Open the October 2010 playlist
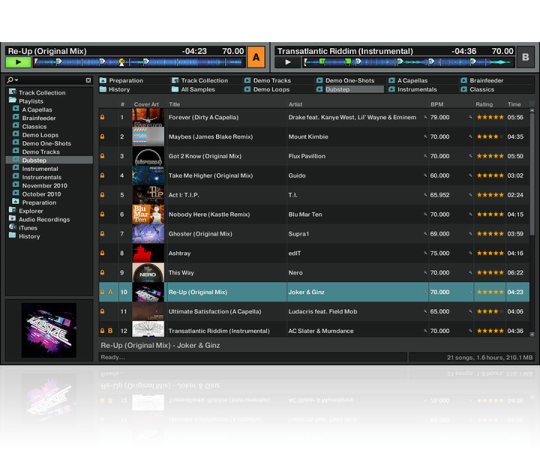 [41, 194]
